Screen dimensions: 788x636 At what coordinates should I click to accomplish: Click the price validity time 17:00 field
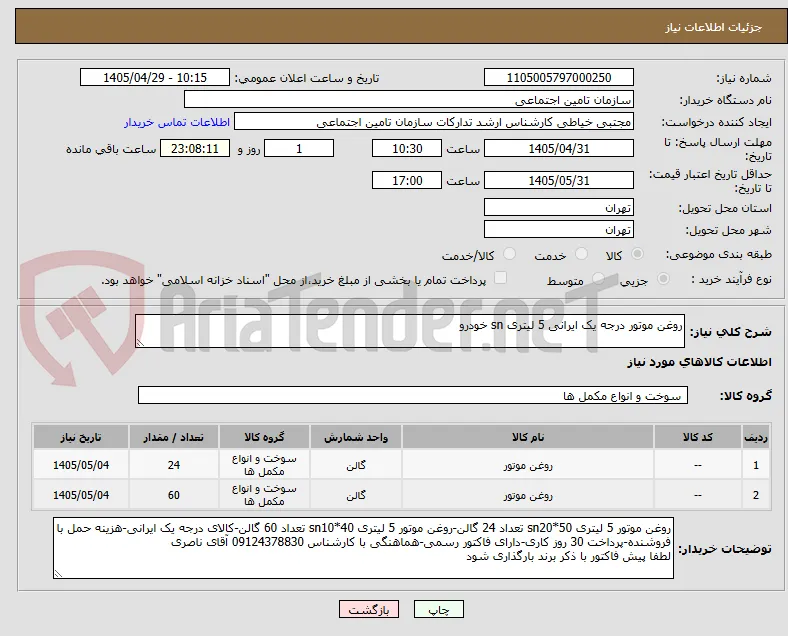(407, 180)
